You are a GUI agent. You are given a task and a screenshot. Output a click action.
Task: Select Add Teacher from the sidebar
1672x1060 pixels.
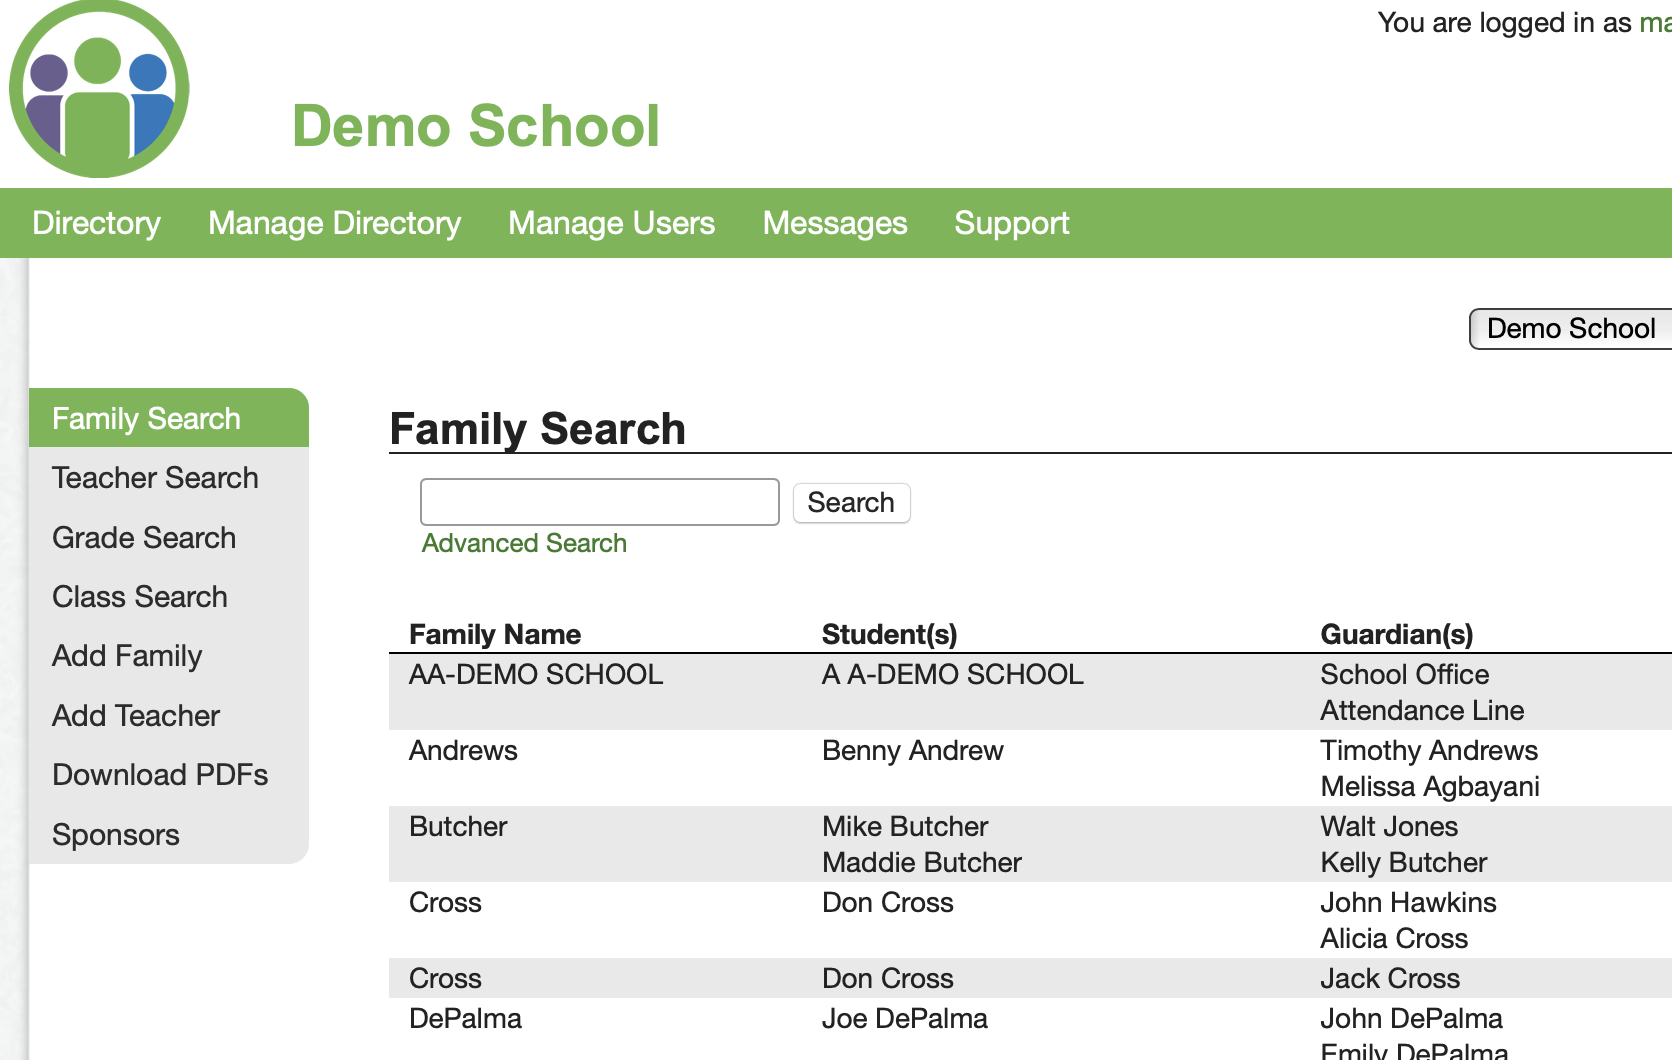[x=136, y=716]
